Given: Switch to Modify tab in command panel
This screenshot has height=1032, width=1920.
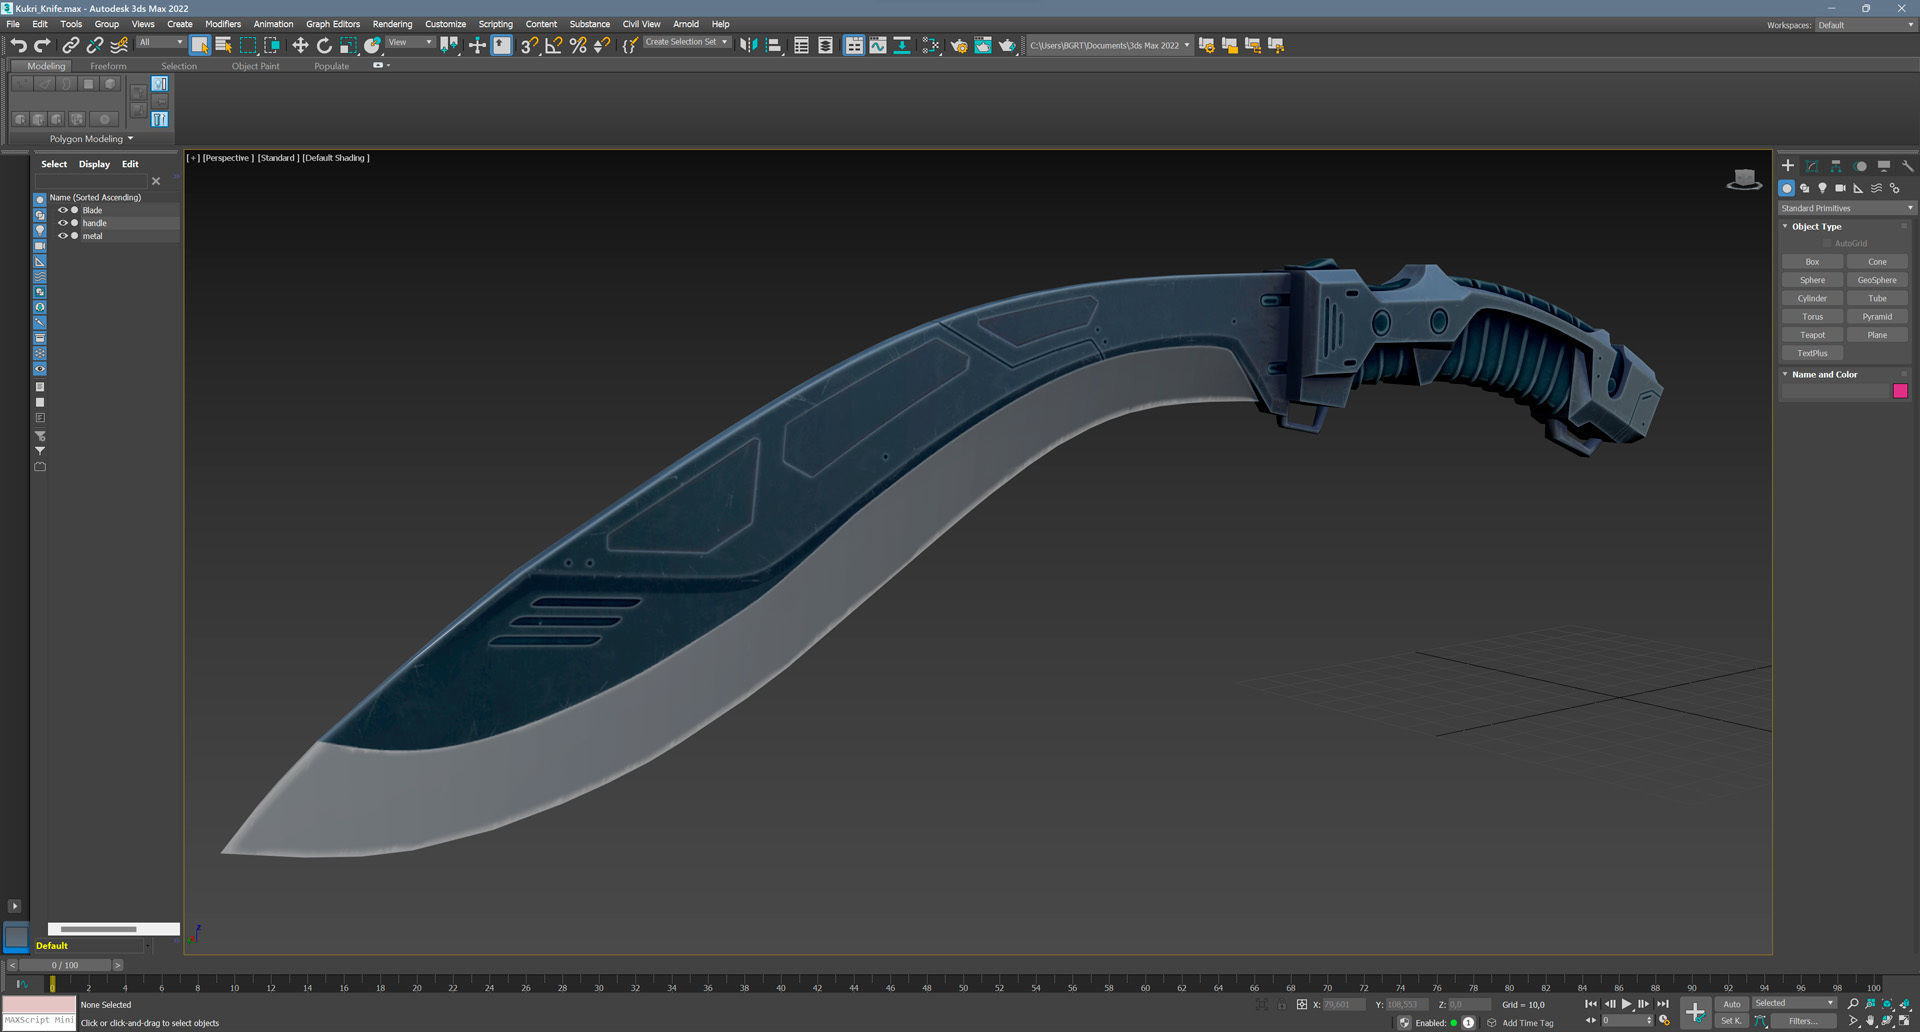Looking at the screenshot, I should (1812, 166).
